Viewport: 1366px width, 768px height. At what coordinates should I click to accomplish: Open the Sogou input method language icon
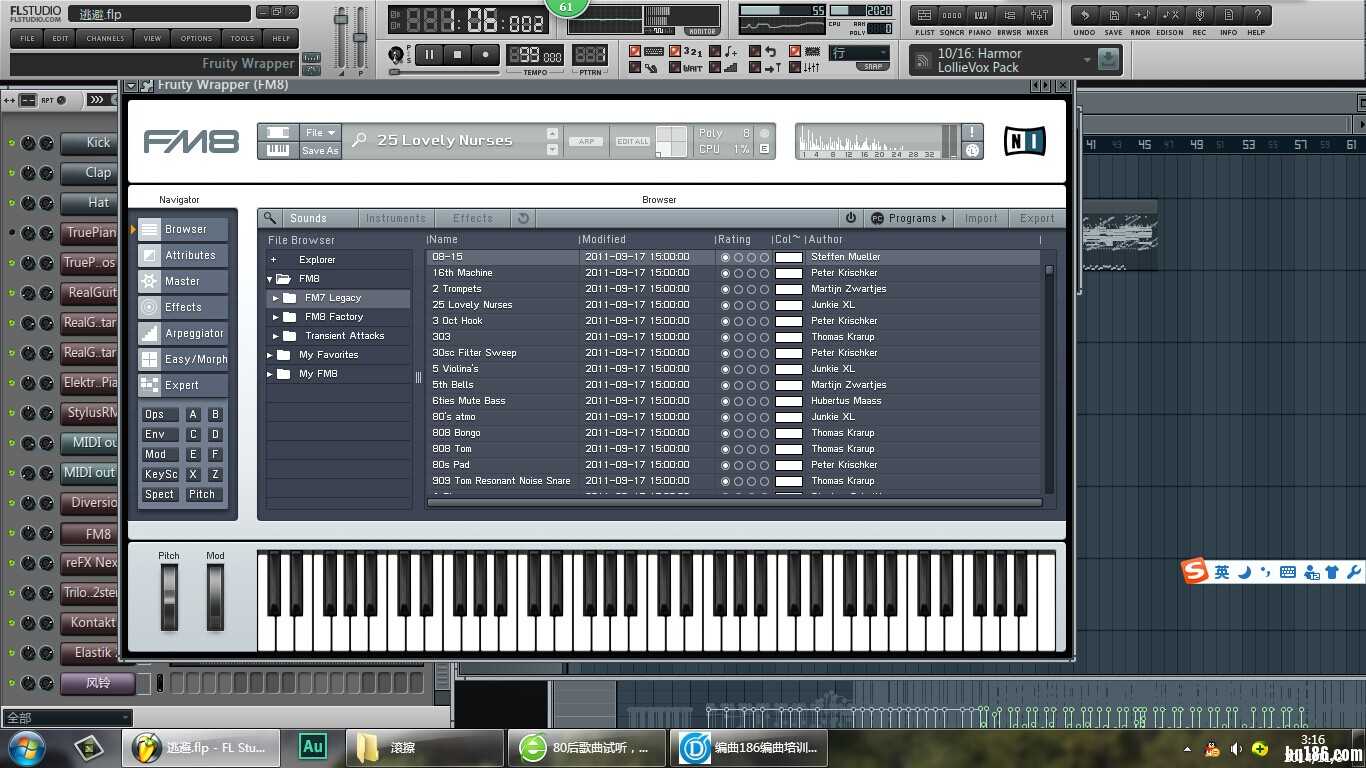tap(1195, 572)
